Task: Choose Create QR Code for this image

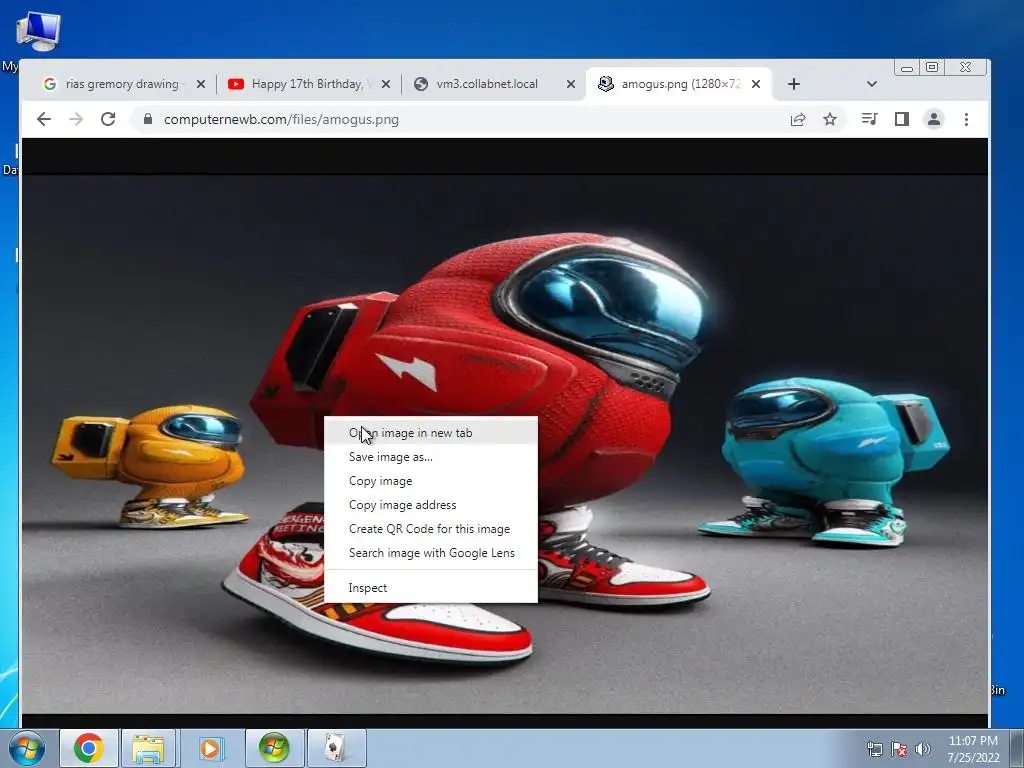Action: pyautogui.click(x=430, y=529)
